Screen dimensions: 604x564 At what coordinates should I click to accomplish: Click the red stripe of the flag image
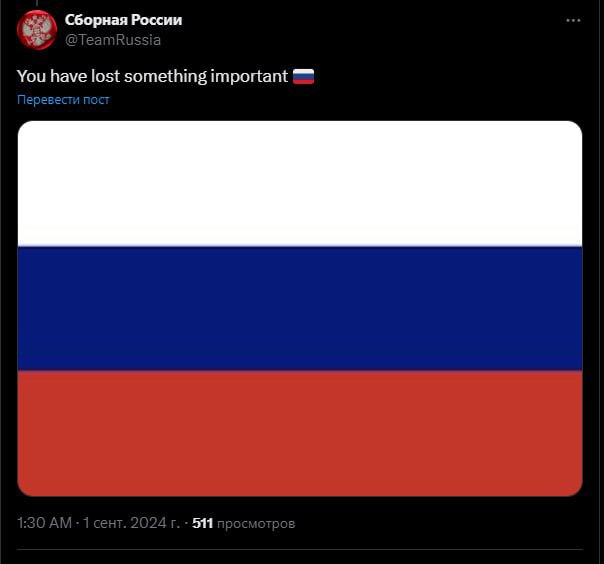pyautogui.click(x=300, y=432)
